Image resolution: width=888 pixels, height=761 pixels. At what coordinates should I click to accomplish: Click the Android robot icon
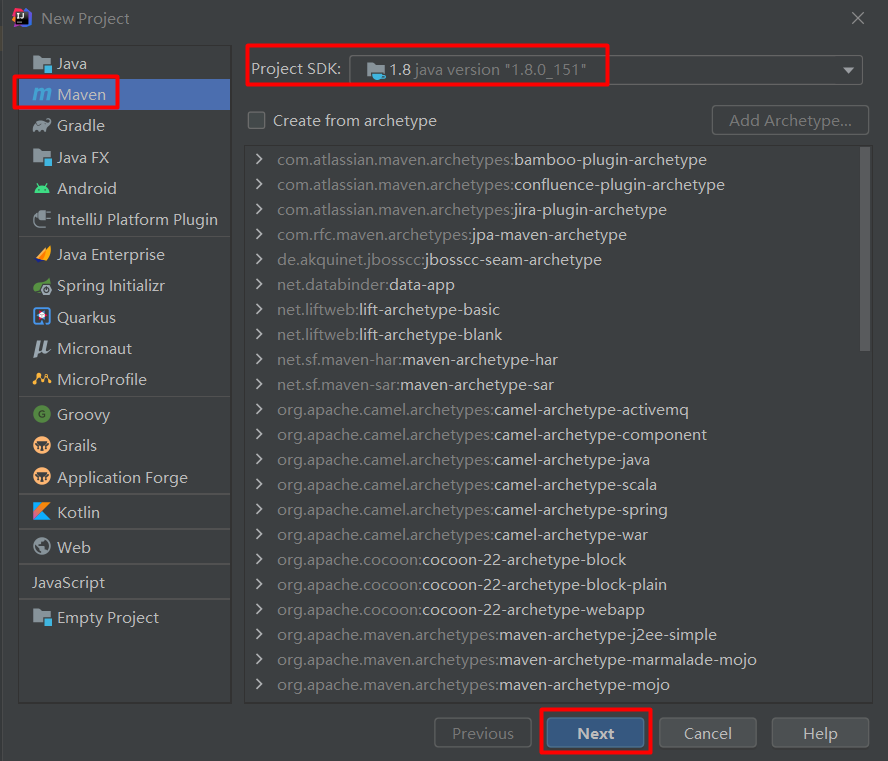[42, 188]
